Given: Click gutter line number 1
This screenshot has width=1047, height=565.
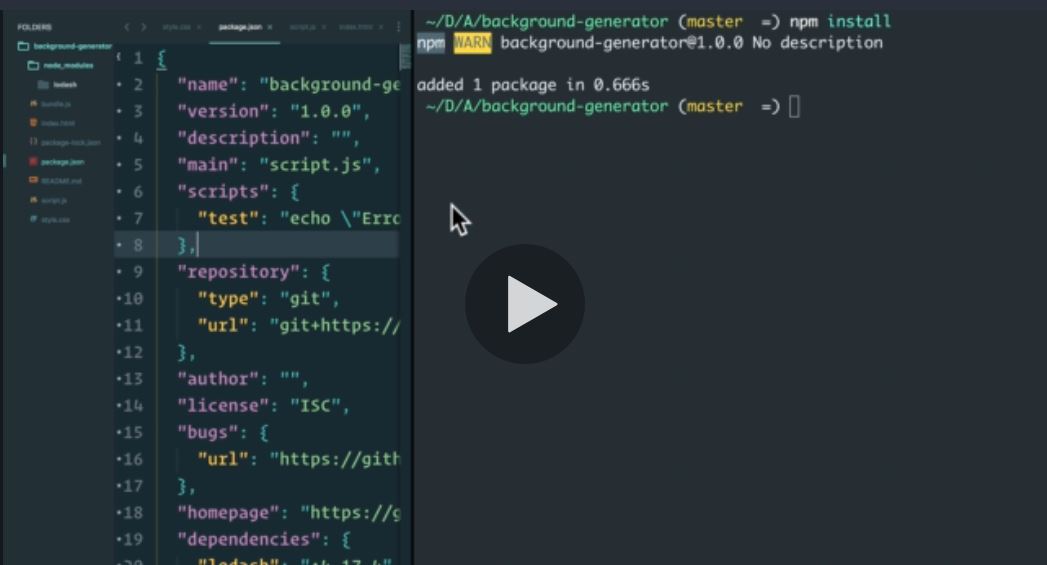Looking at the screenshot, I should pos(138,58).
